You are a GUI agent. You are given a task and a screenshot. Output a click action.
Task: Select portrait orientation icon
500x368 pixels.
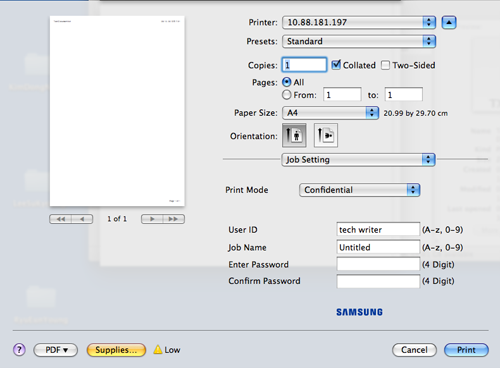point(294,135)
